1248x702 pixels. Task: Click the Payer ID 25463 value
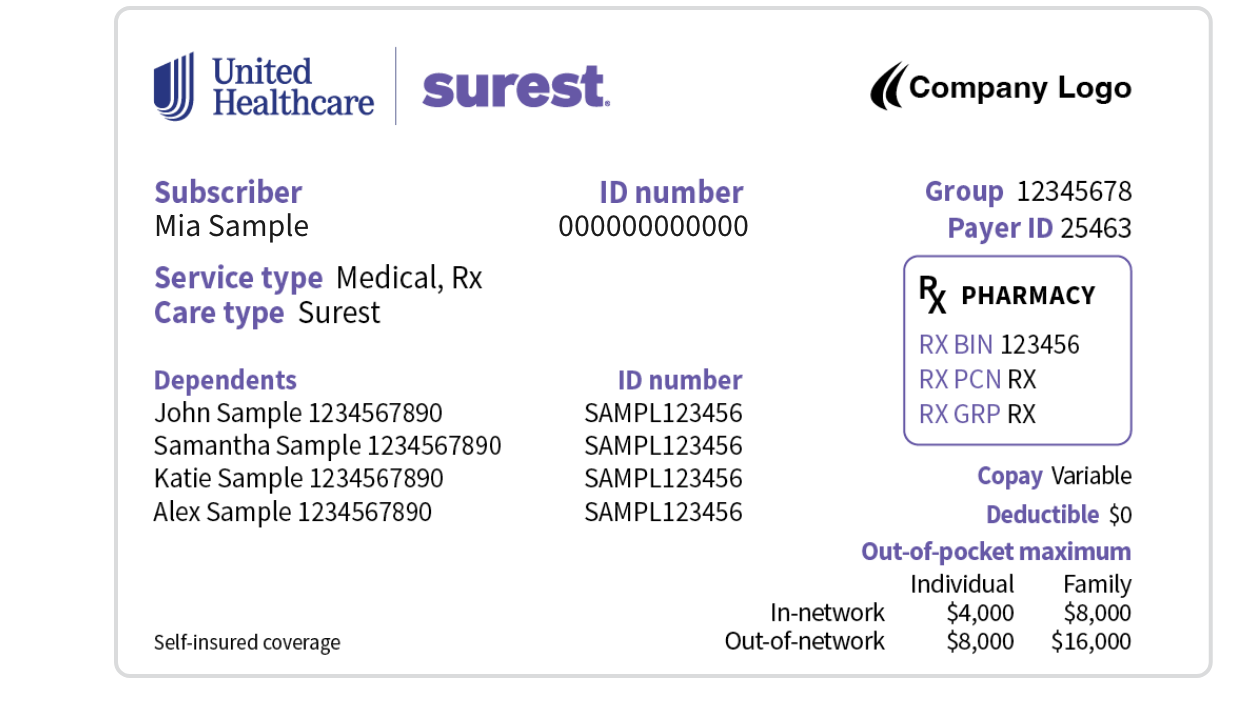coord(1095,229)
